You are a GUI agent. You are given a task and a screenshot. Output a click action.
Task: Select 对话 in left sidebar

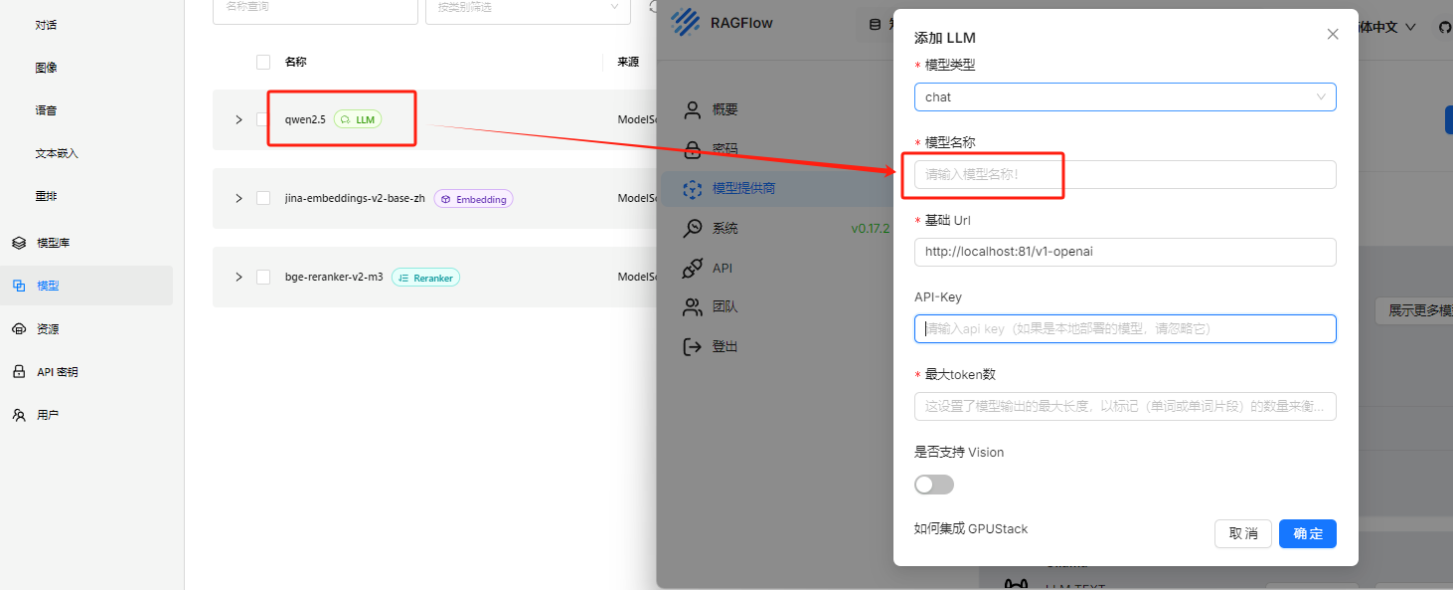click(x=46, y=25)
